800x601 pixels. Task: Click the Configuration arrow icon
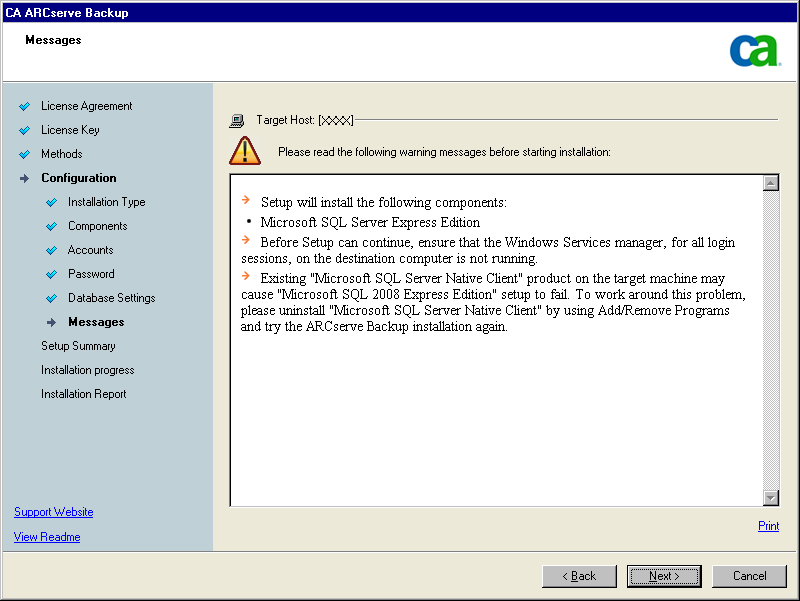(x=25, y=178)
